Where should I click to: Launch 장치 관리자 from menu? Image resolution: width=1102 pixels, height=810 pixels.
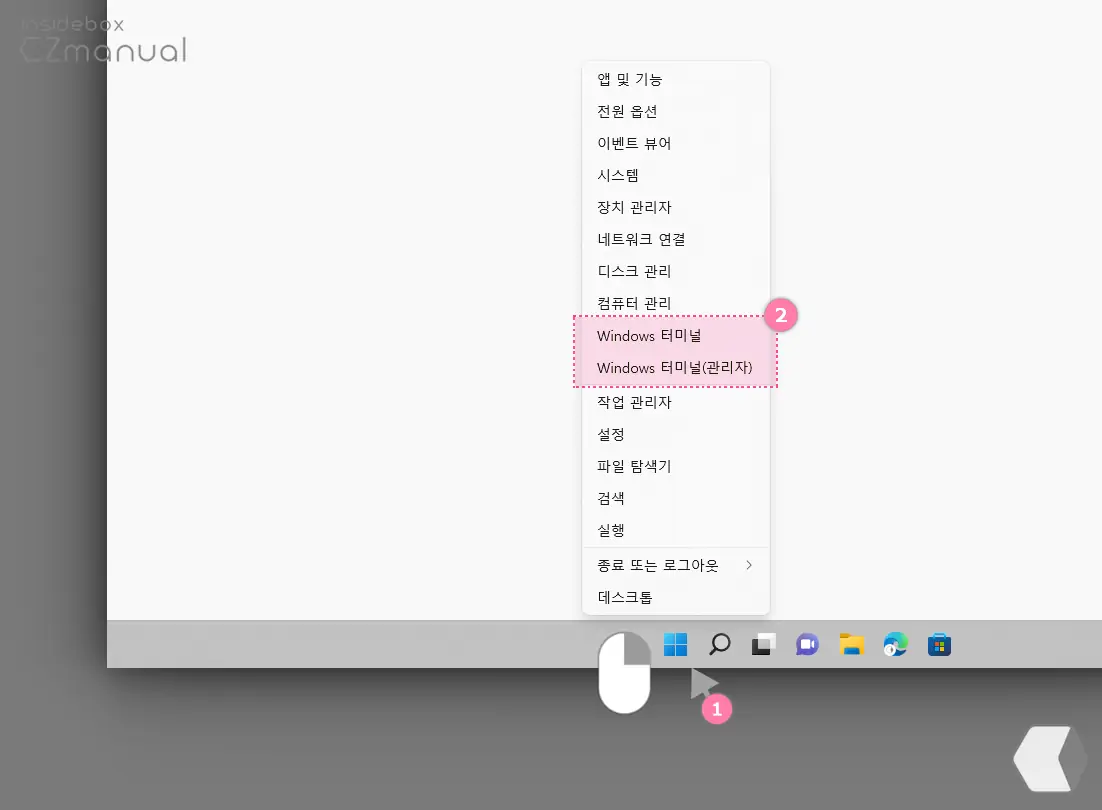point(676,207)
